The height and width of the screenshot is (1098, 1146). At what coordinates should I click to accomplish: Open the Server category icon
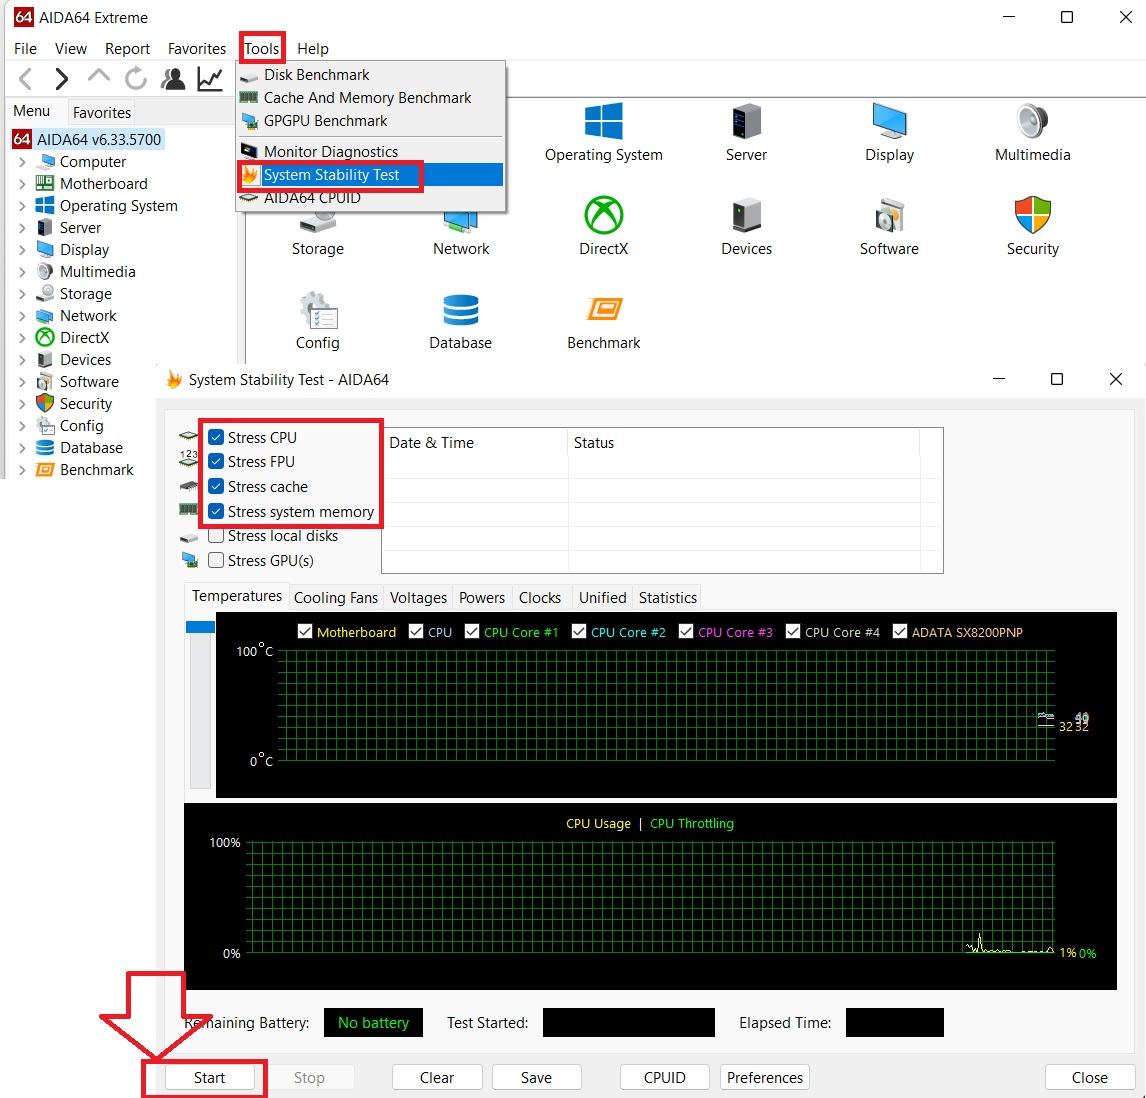click(746, 121)
